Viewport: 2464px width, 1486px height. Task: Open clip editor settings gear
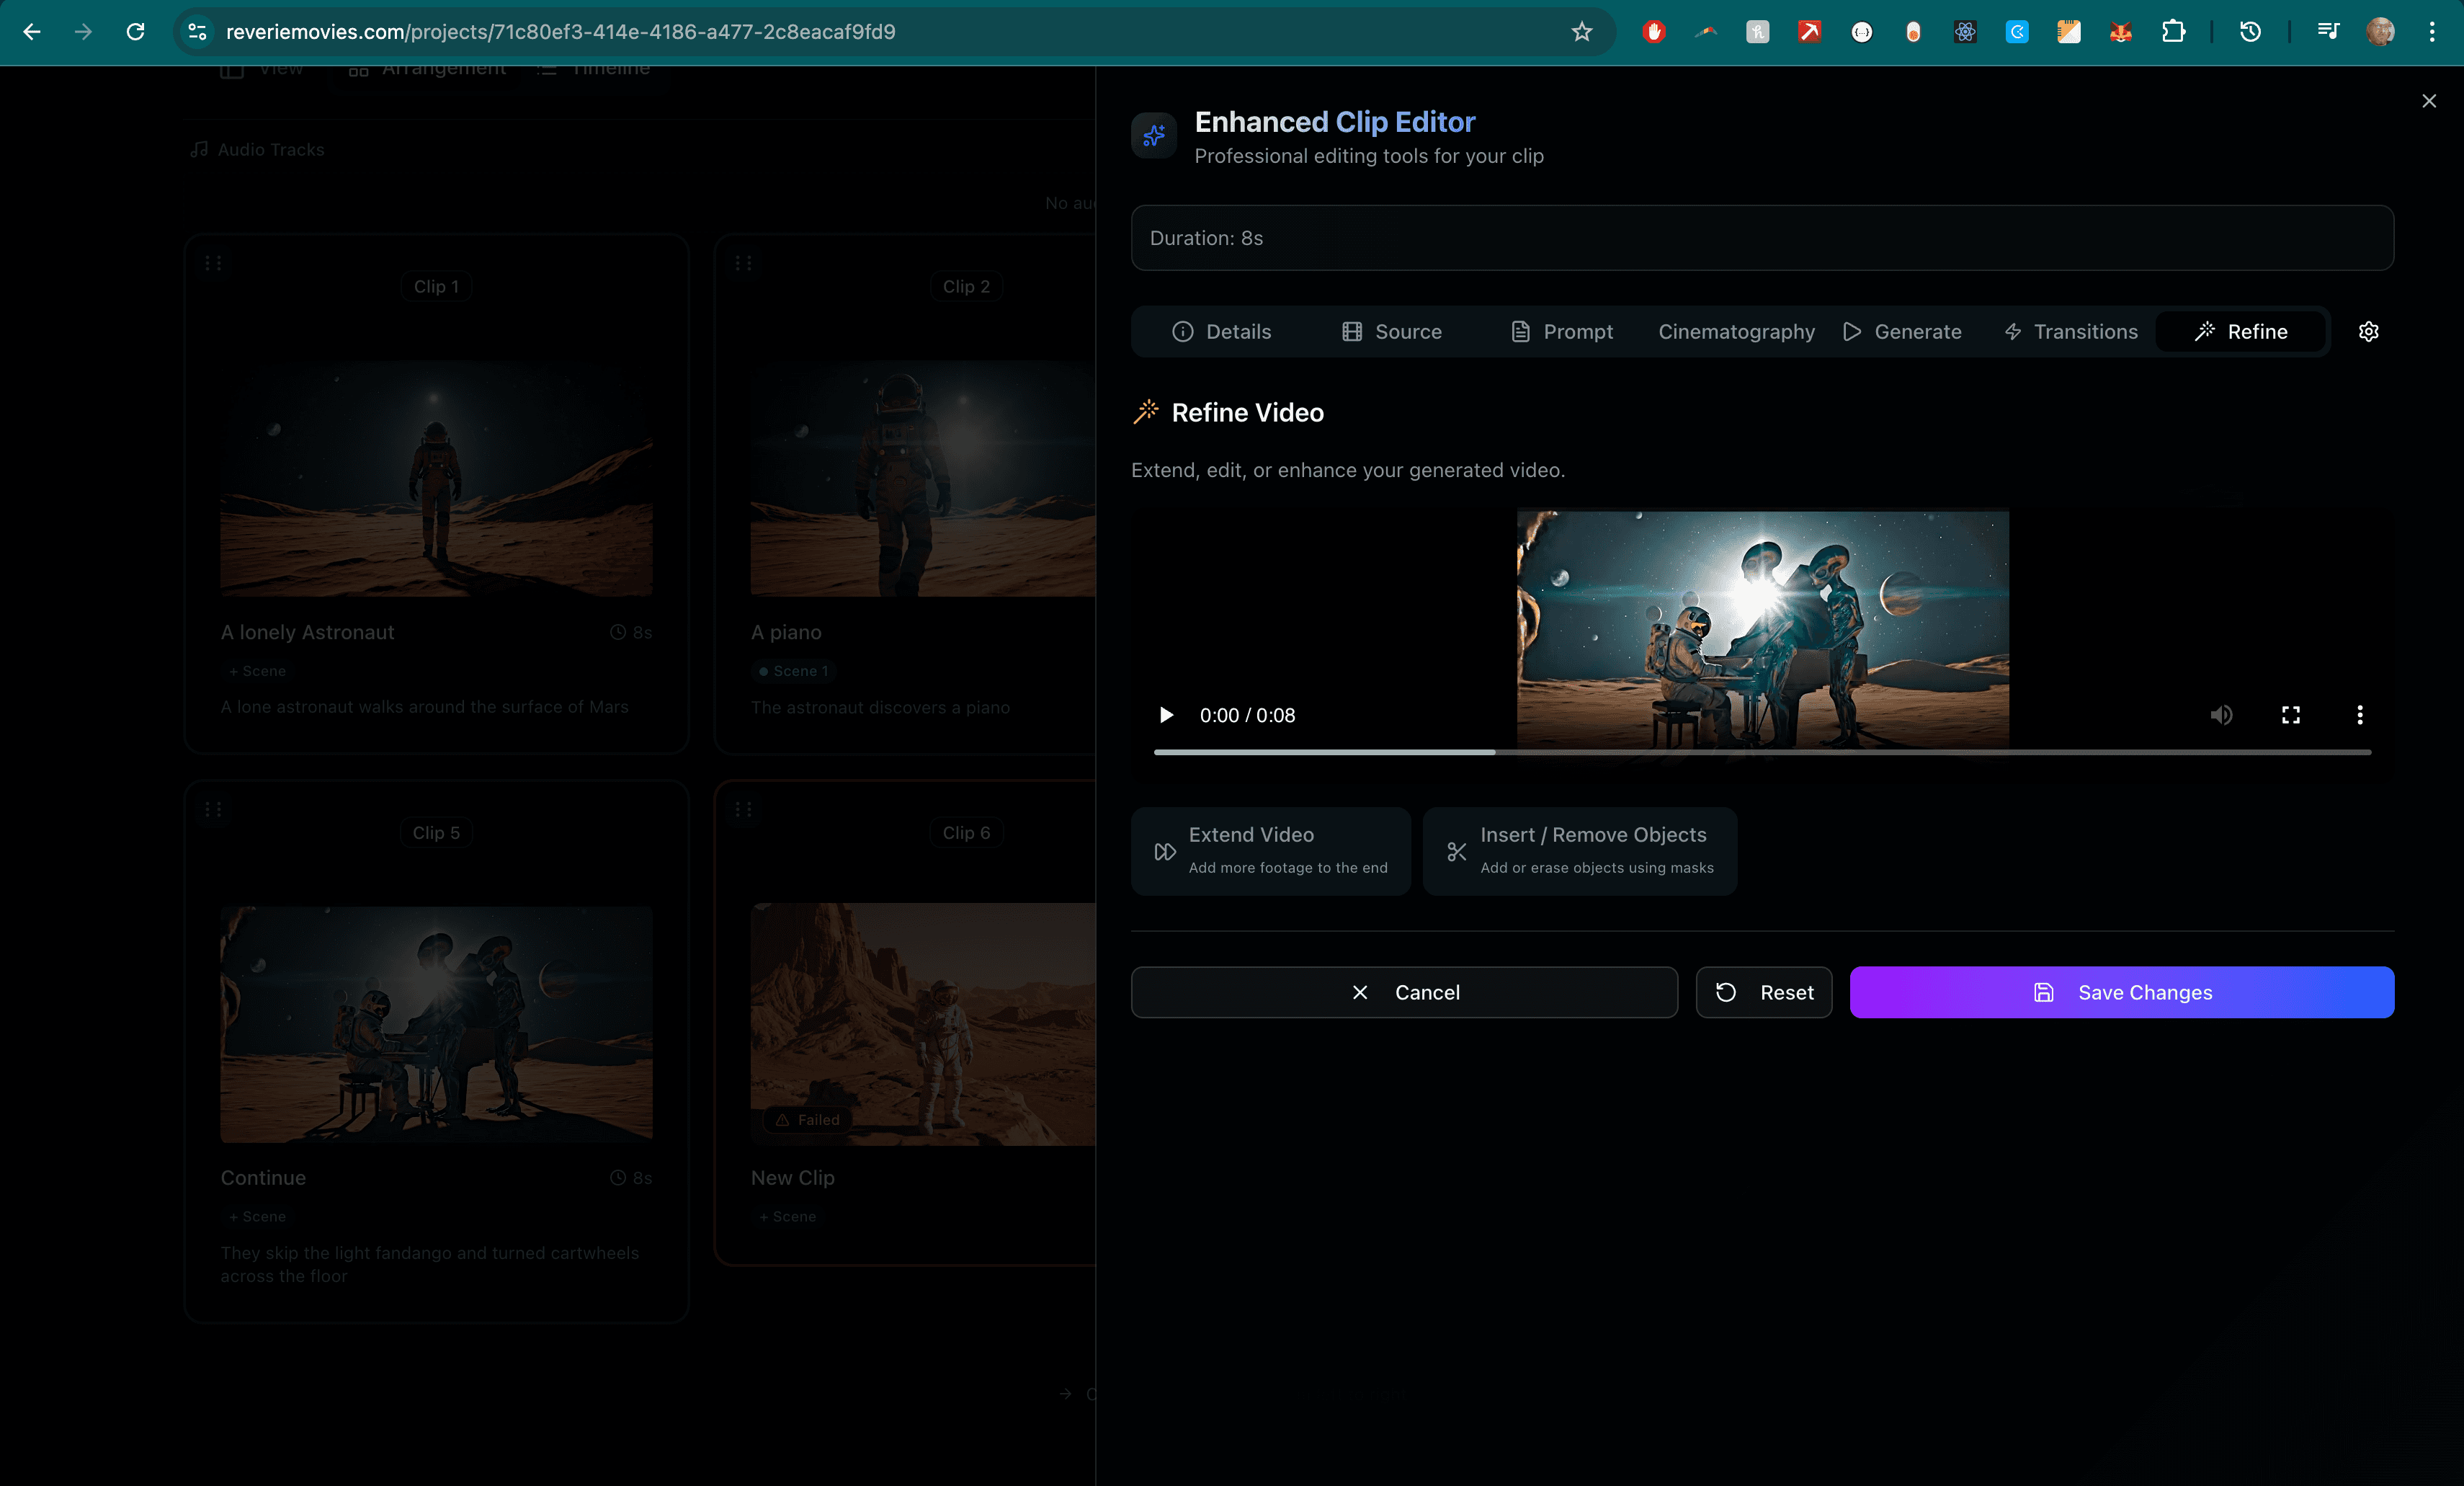[2368, 332]
